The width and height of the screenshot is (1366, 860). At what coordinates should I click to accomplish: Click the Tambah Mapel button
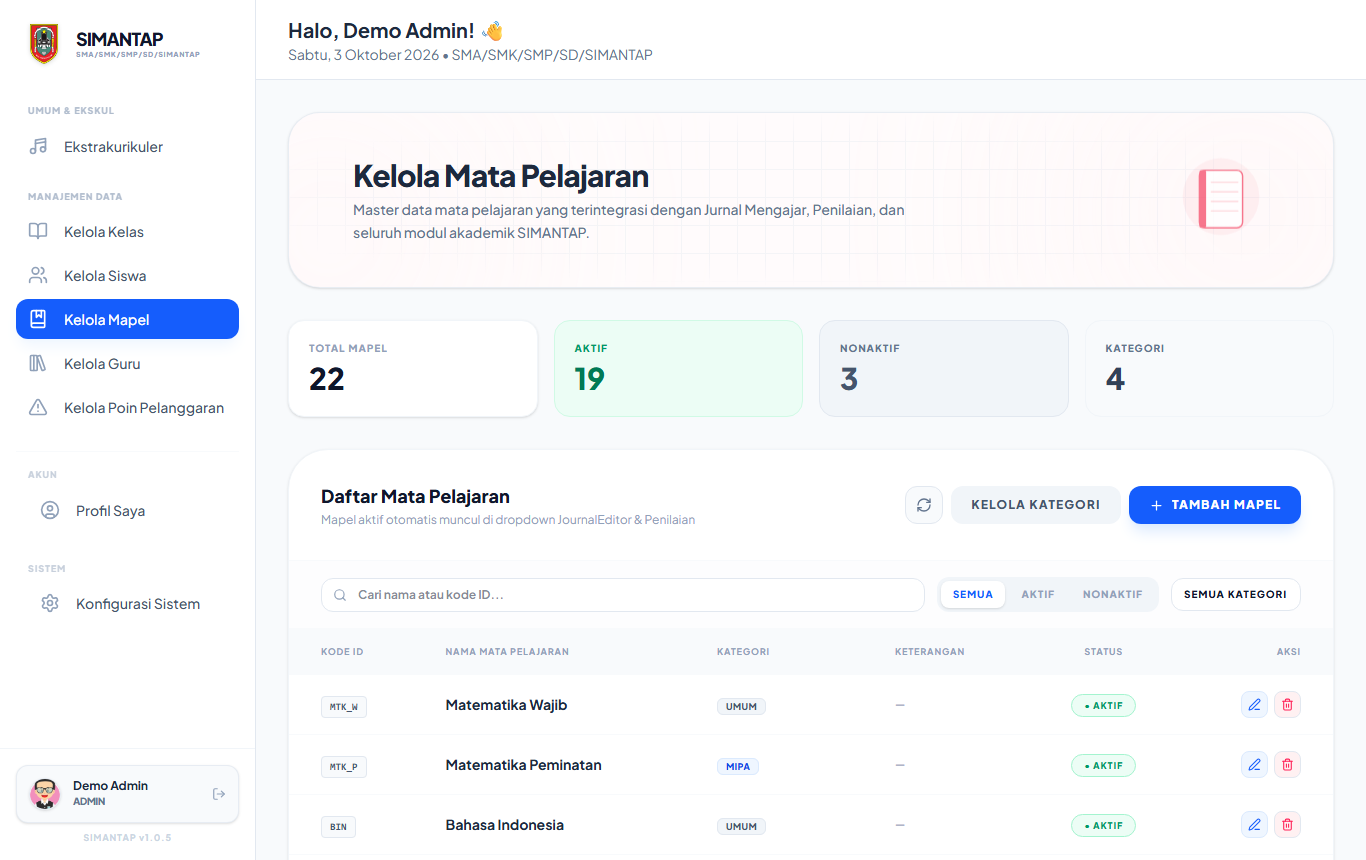pos(1215,505)
